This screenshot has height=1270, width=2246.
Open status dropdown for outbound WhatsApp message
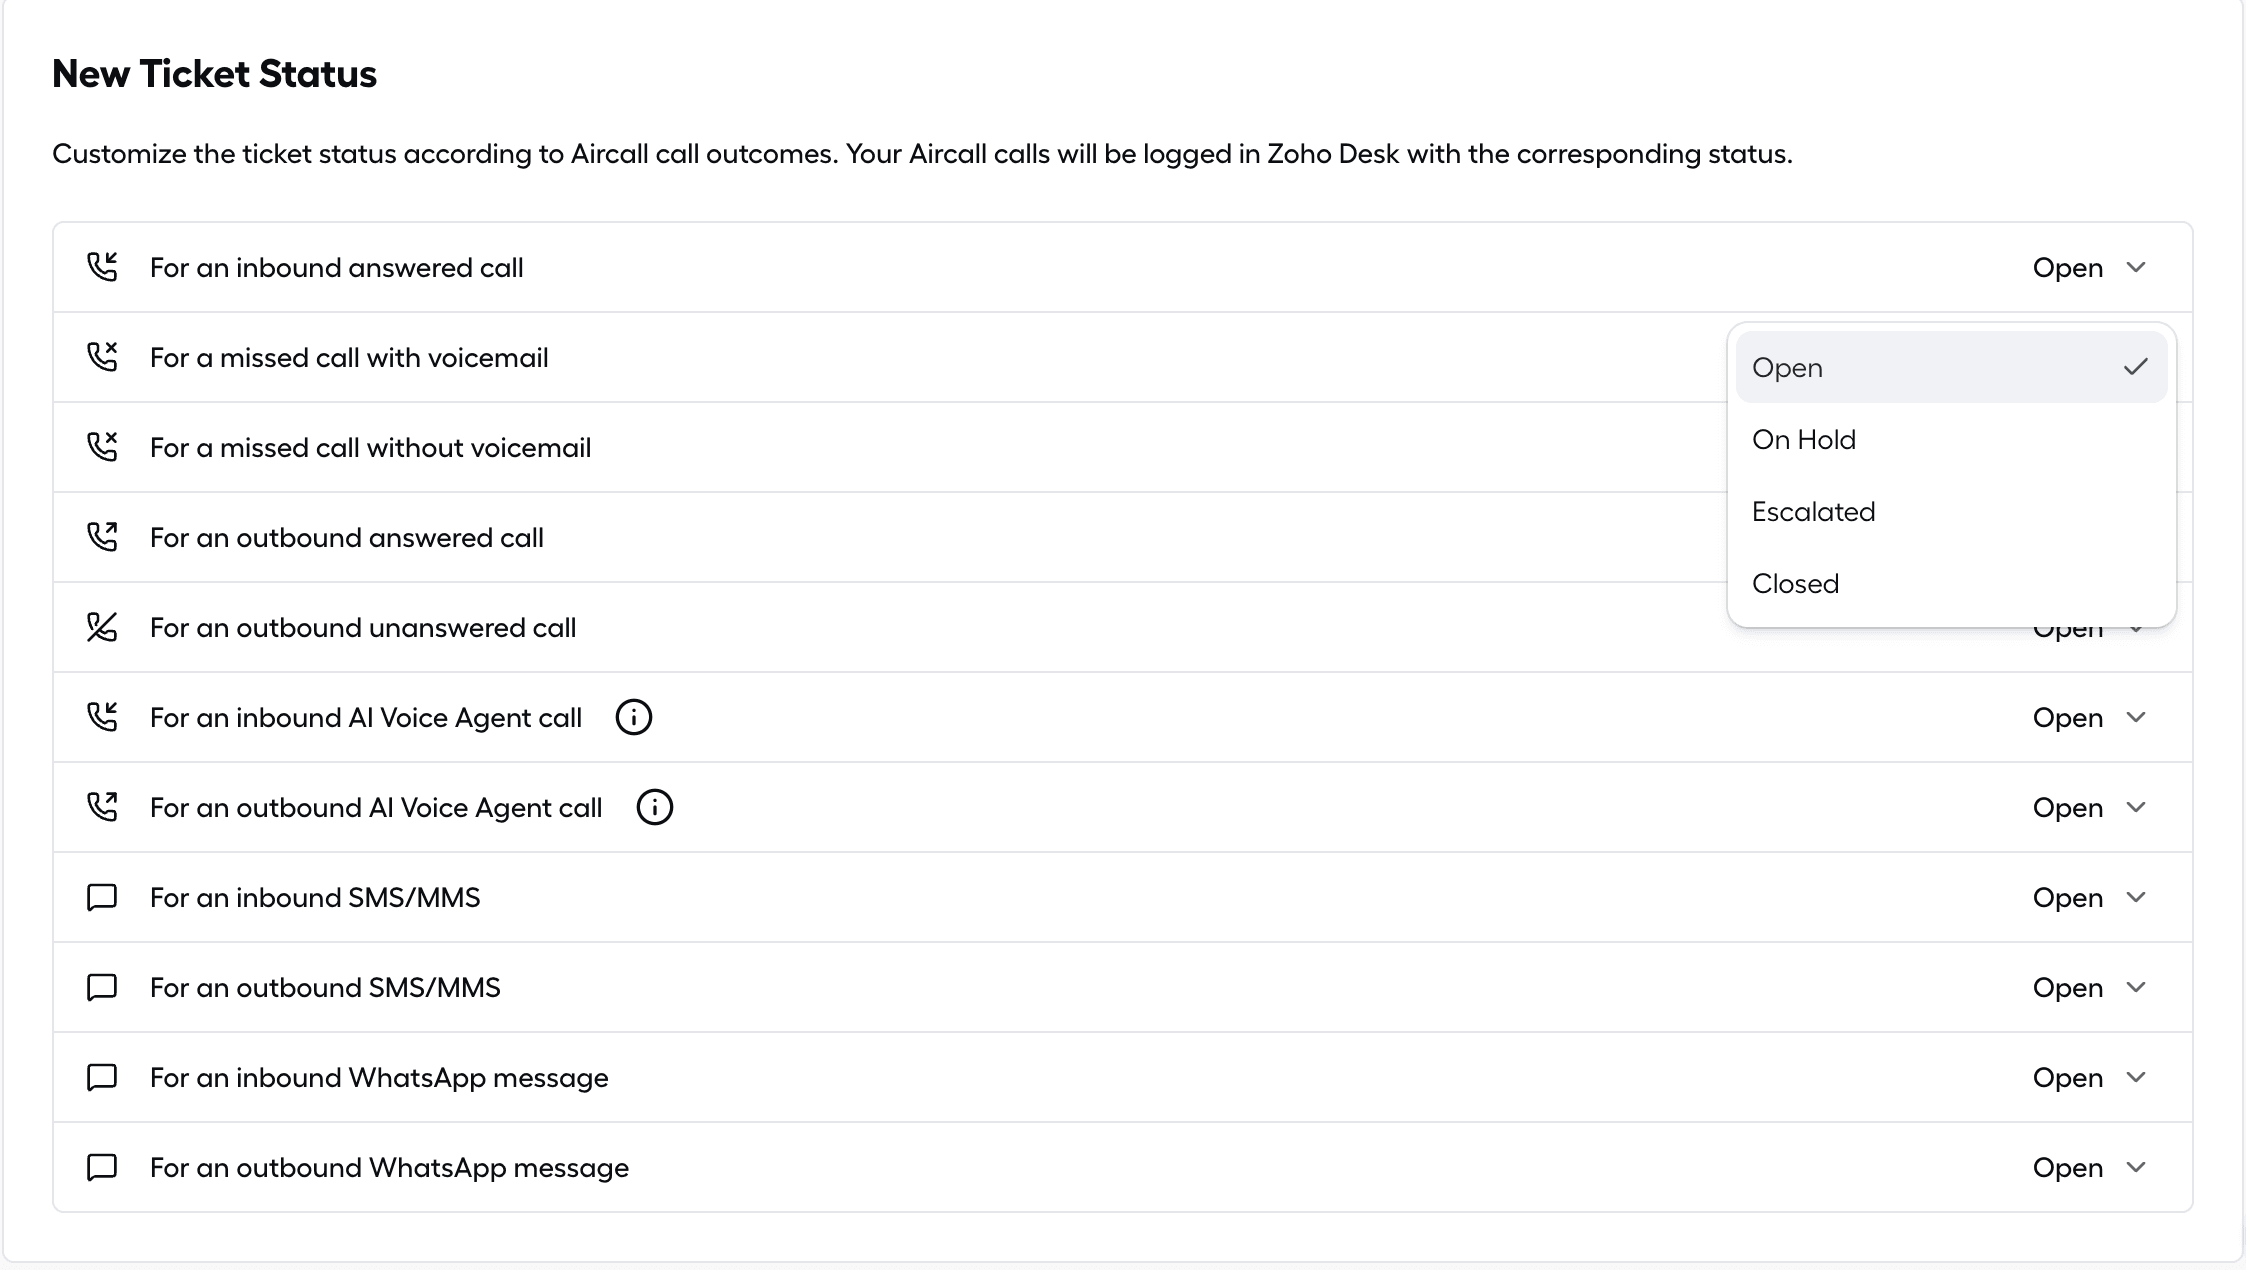(2090, 1167)
